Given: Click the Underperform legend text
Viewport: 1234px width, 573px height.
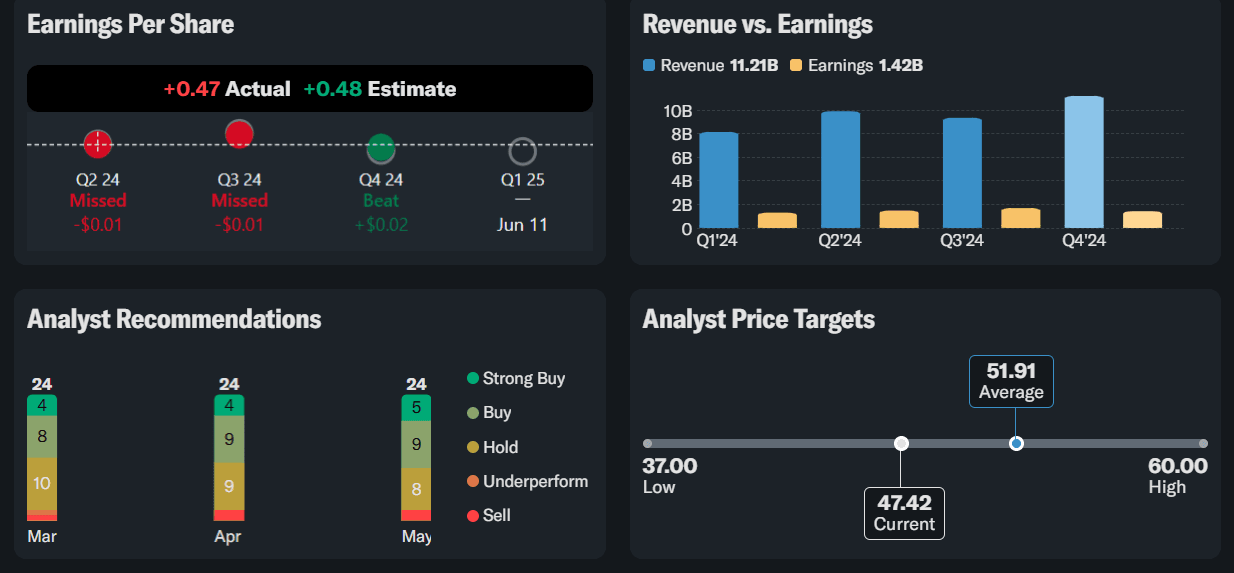Looking at the screenshot, I should pos(536,481).
